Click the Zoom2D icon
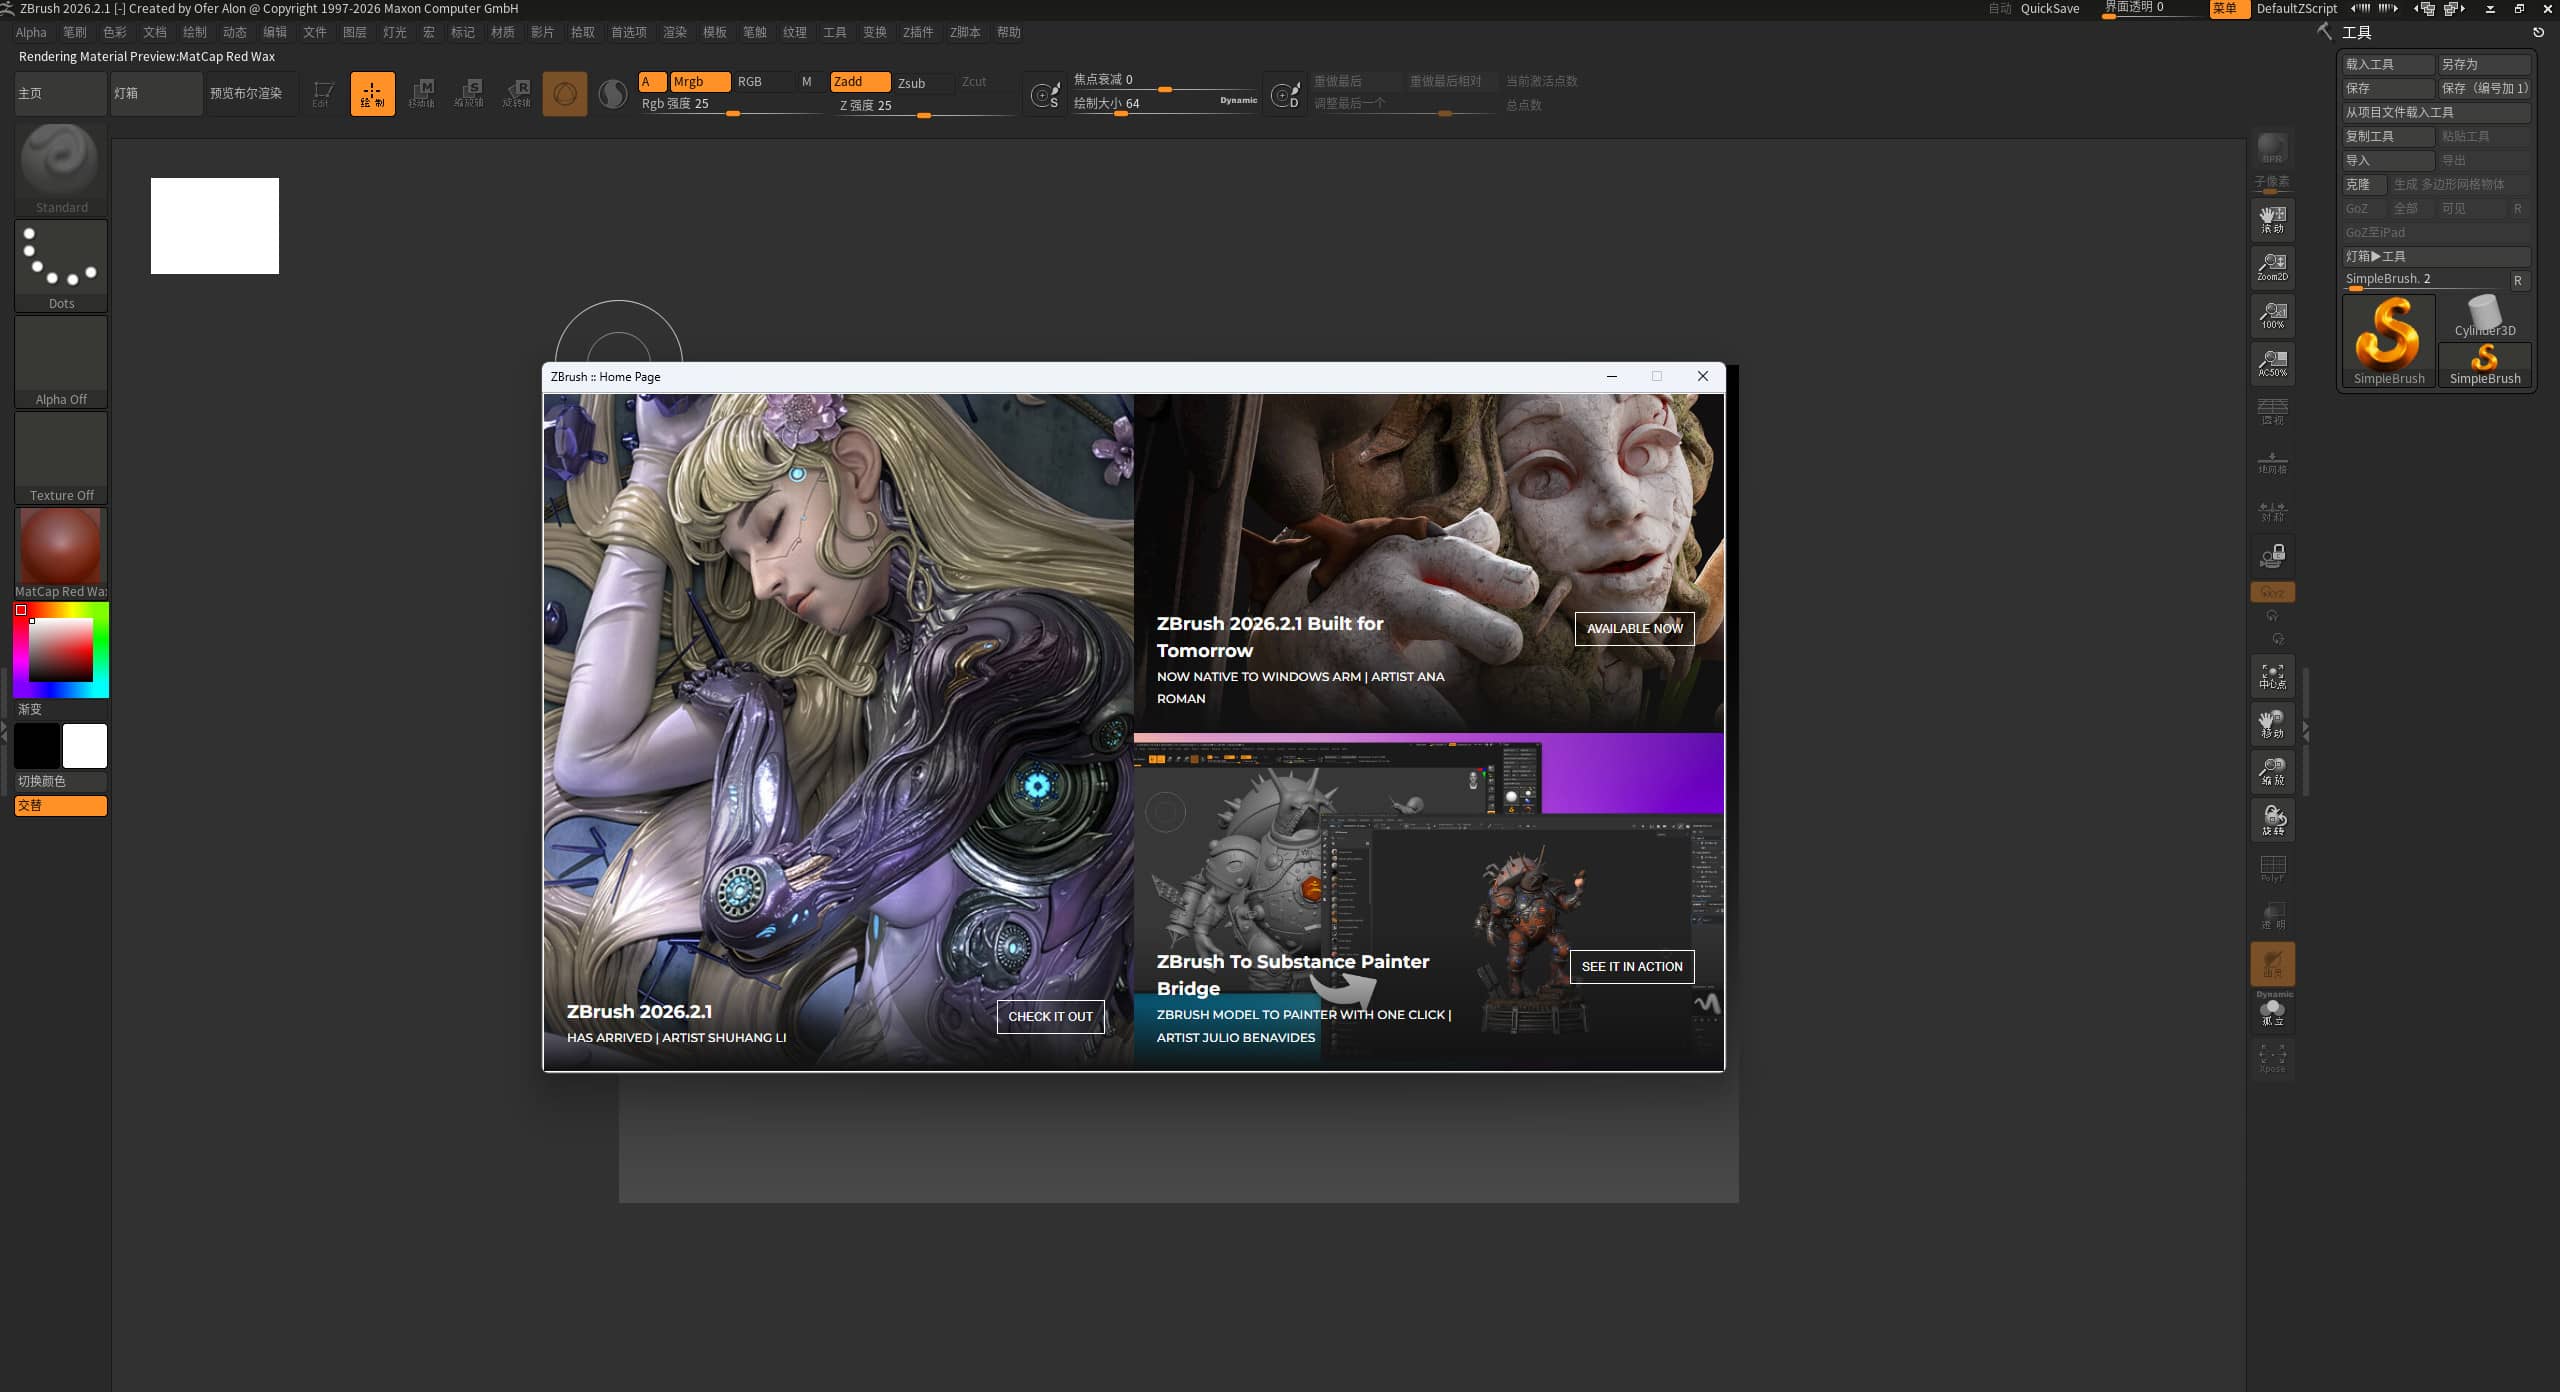This screenshot has width=2560, height=1392. [2273, 267]
